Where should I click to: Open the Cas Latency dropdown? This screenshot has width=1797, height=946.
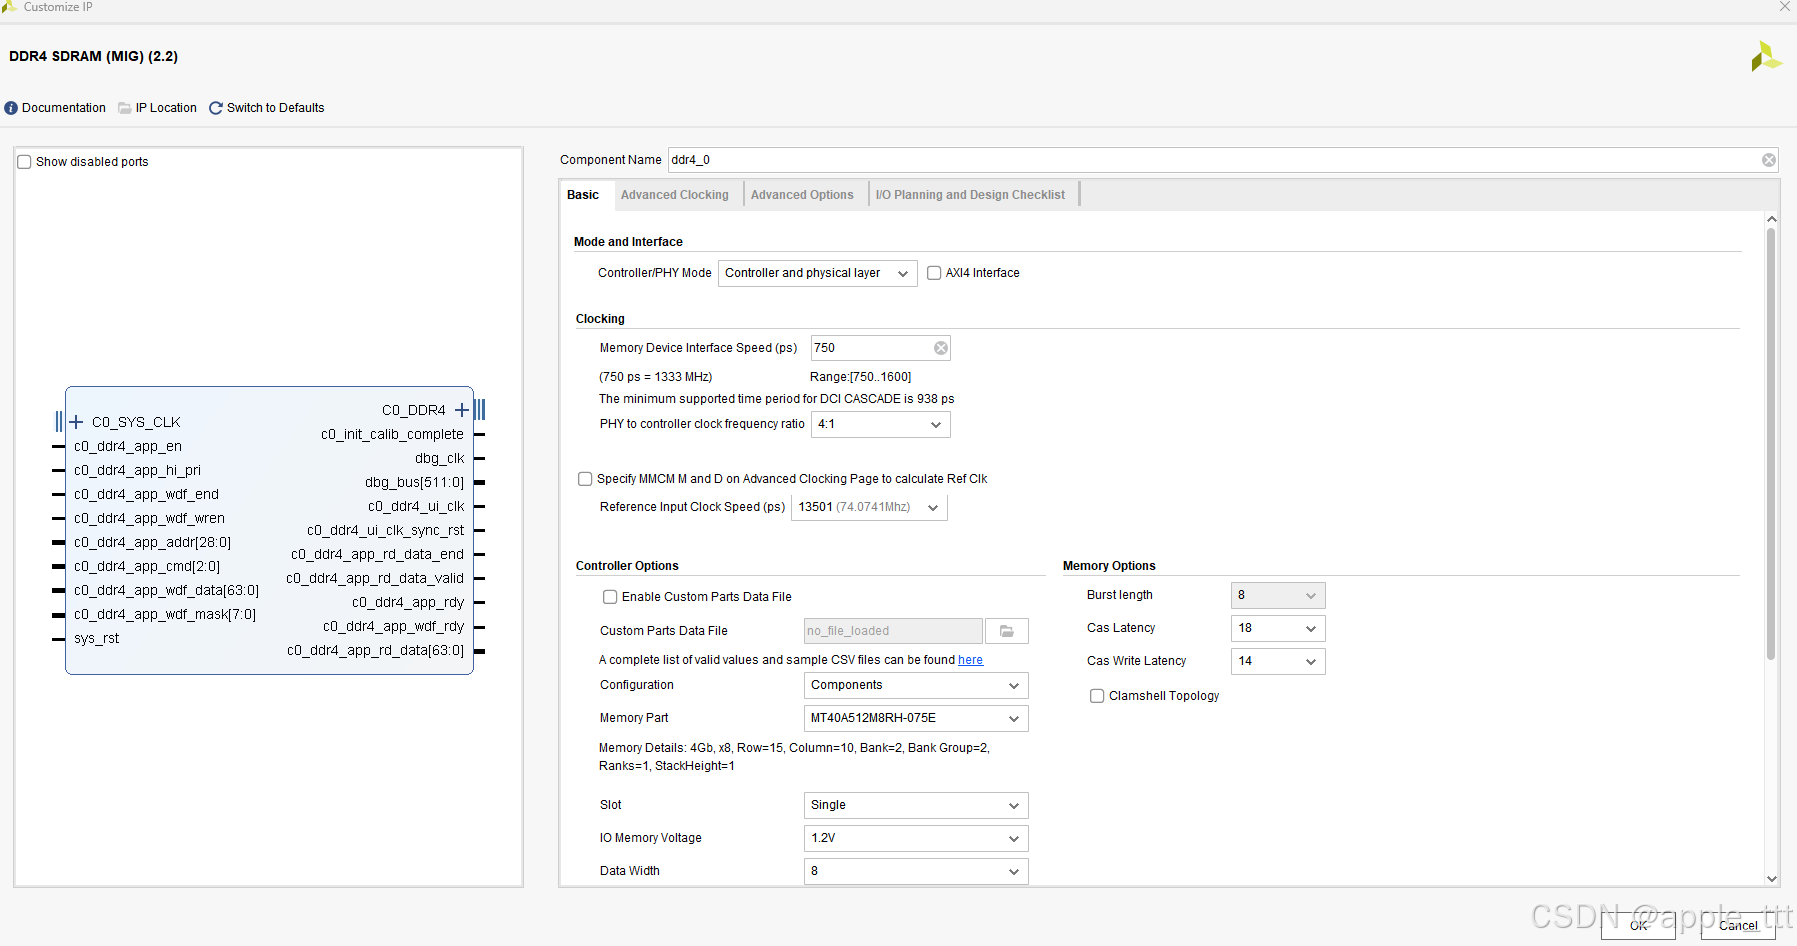click(x=1278, y=628)
